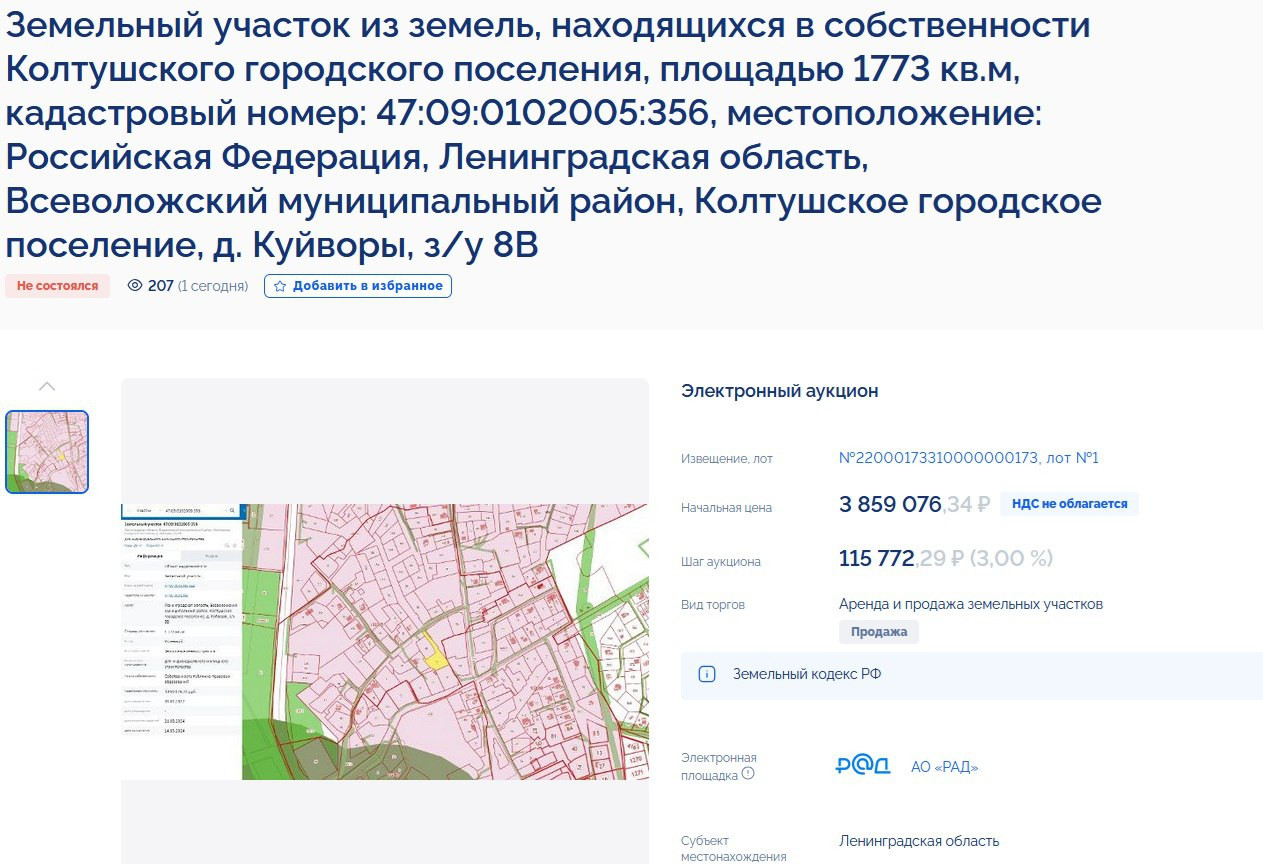1263x864 pixels.
Task: Click the Ленинградская область region value
Action: 919,841
